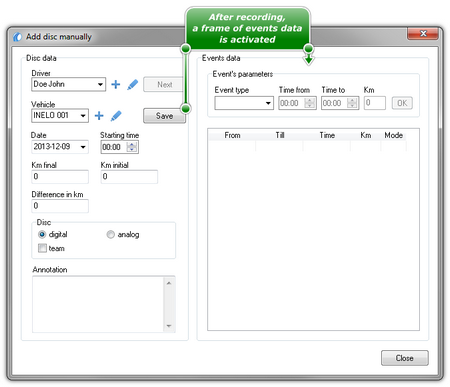Image resolution: width=450 pixels, height=387 pixels.
Task: Click into the Km initial field
Action: point(129,177)
